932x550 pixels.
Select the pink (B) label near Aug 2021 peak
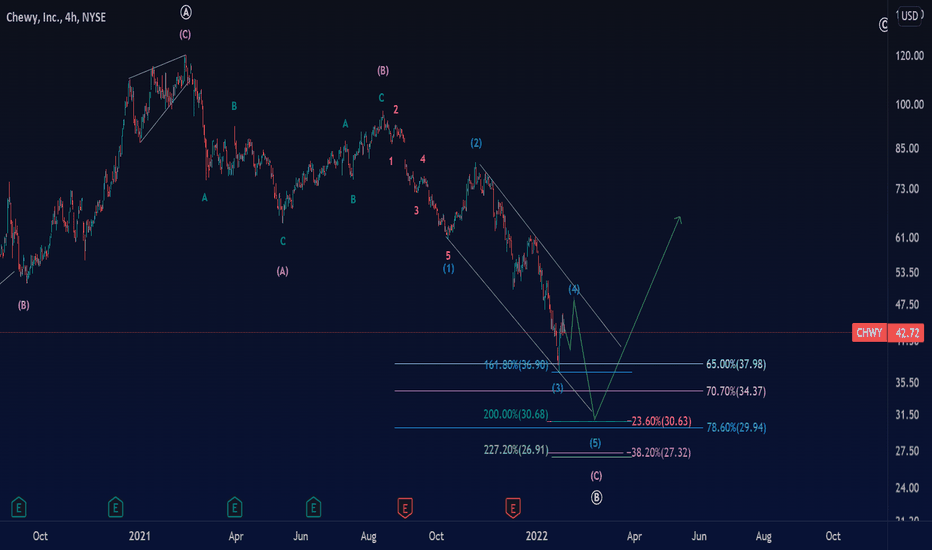click(383, 71)
